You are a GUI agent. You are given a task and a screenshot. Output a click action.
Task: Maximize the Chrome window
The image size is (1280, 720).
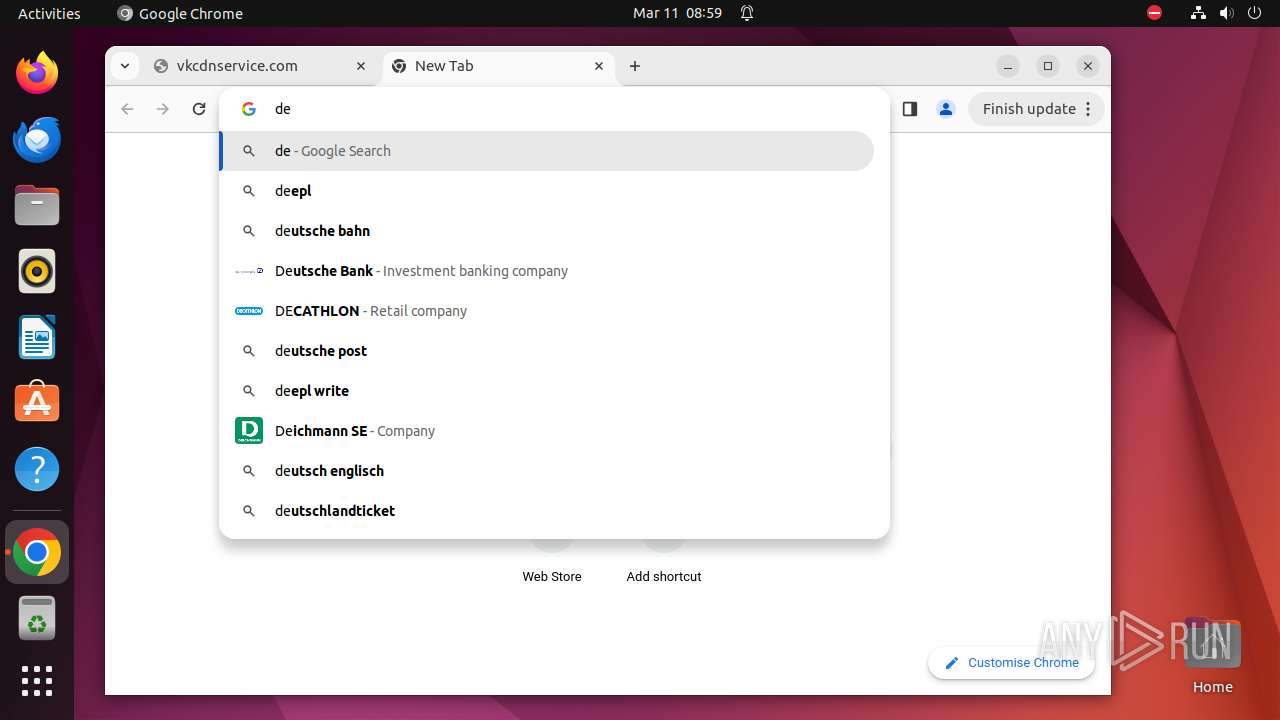point(1048,66)
